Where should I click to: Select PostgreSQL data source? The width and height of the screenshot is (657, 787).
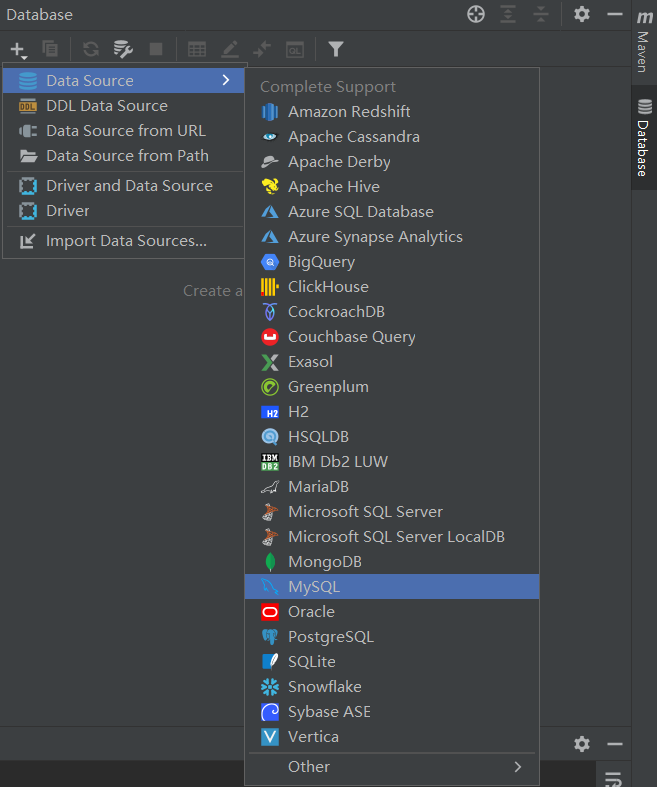tap(392, 637)
